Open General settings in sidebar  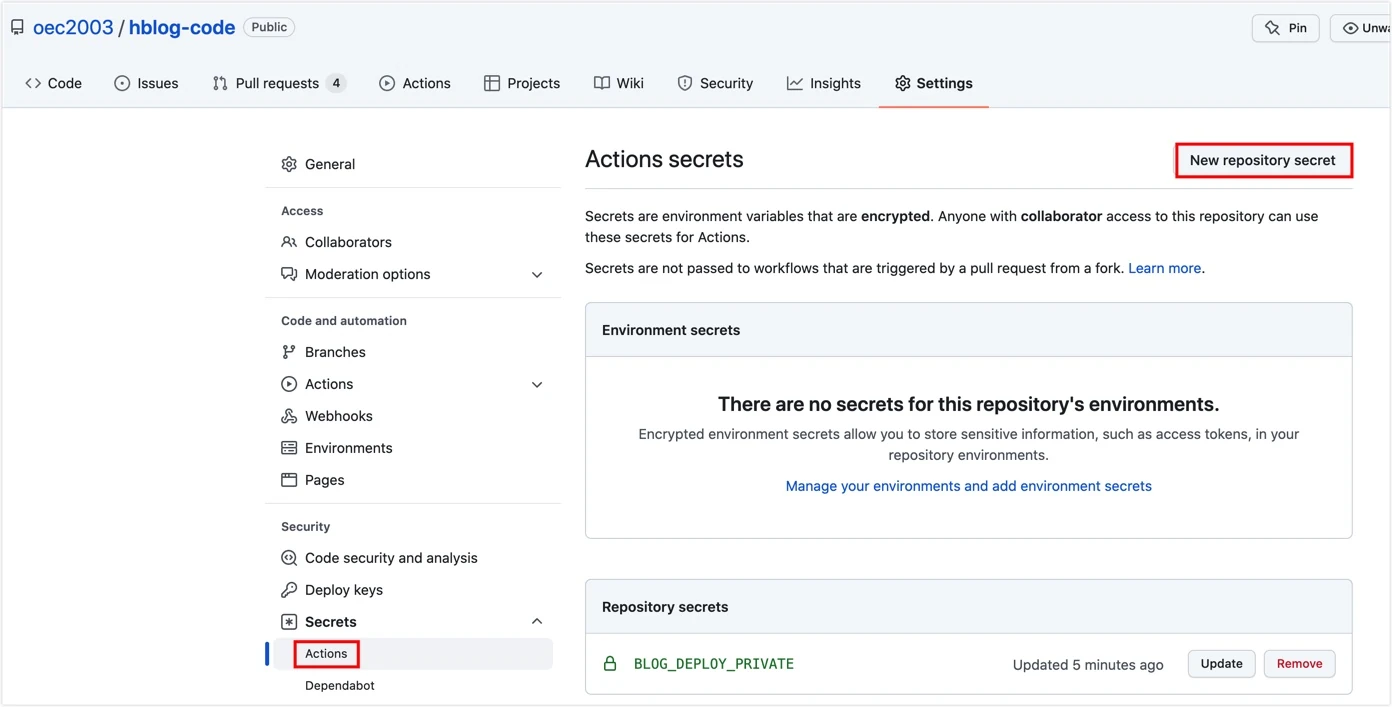coord(330,164)
